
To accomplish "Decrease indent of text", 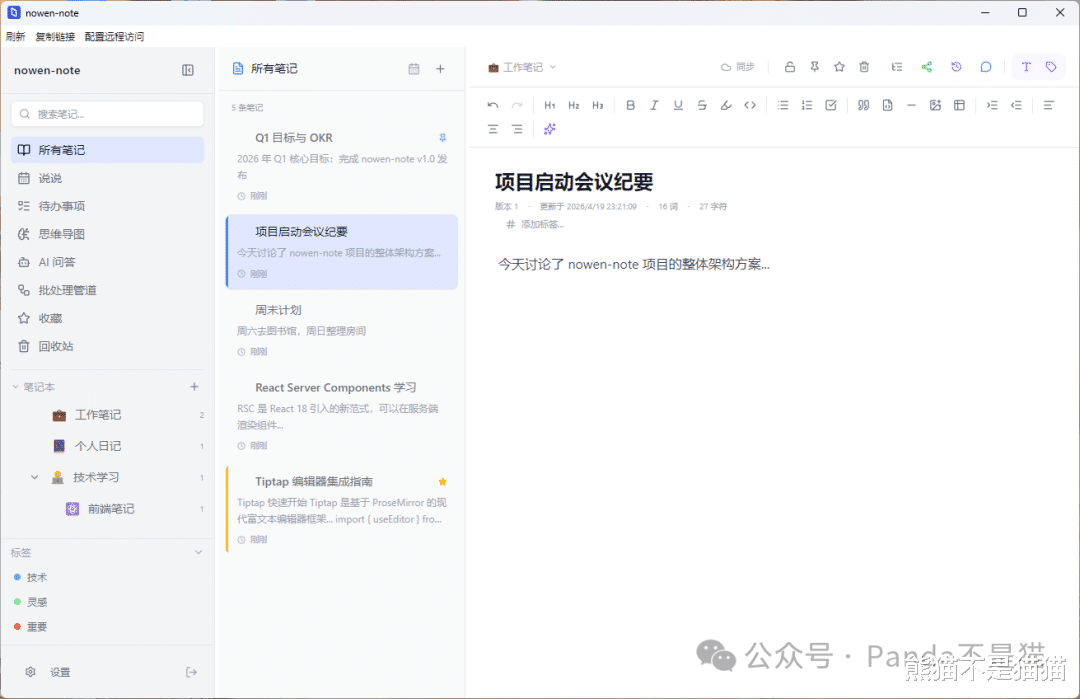I will pyautogui.click(x=1016, y=105).
